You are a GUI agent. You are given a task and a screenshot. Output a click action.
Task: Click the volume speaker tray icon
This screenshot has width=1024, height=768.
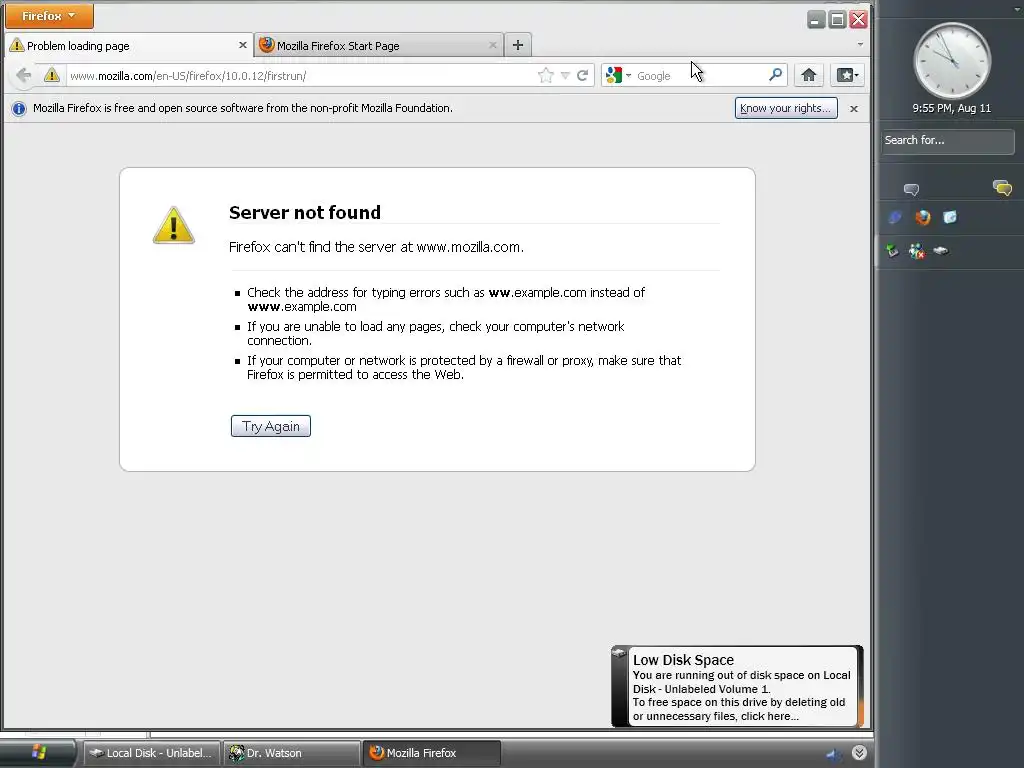tap(834, 754)
